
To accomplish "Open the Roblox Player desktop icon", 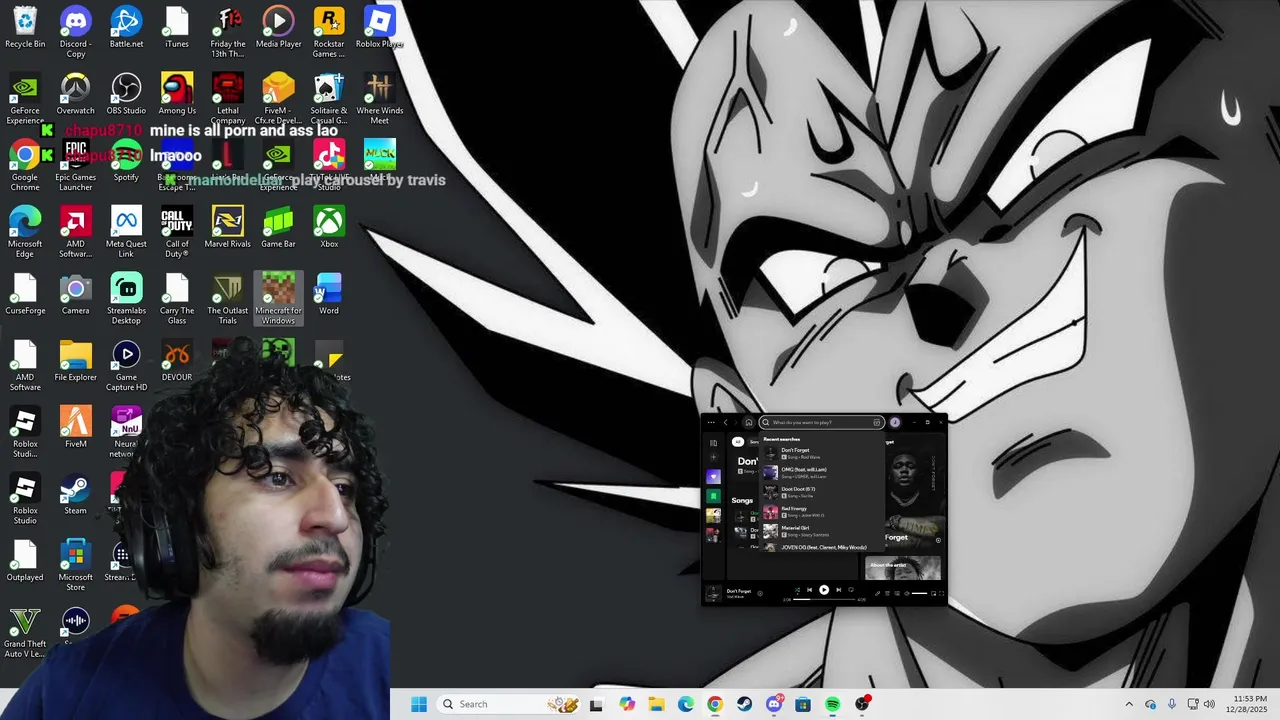I will (379, 28).
